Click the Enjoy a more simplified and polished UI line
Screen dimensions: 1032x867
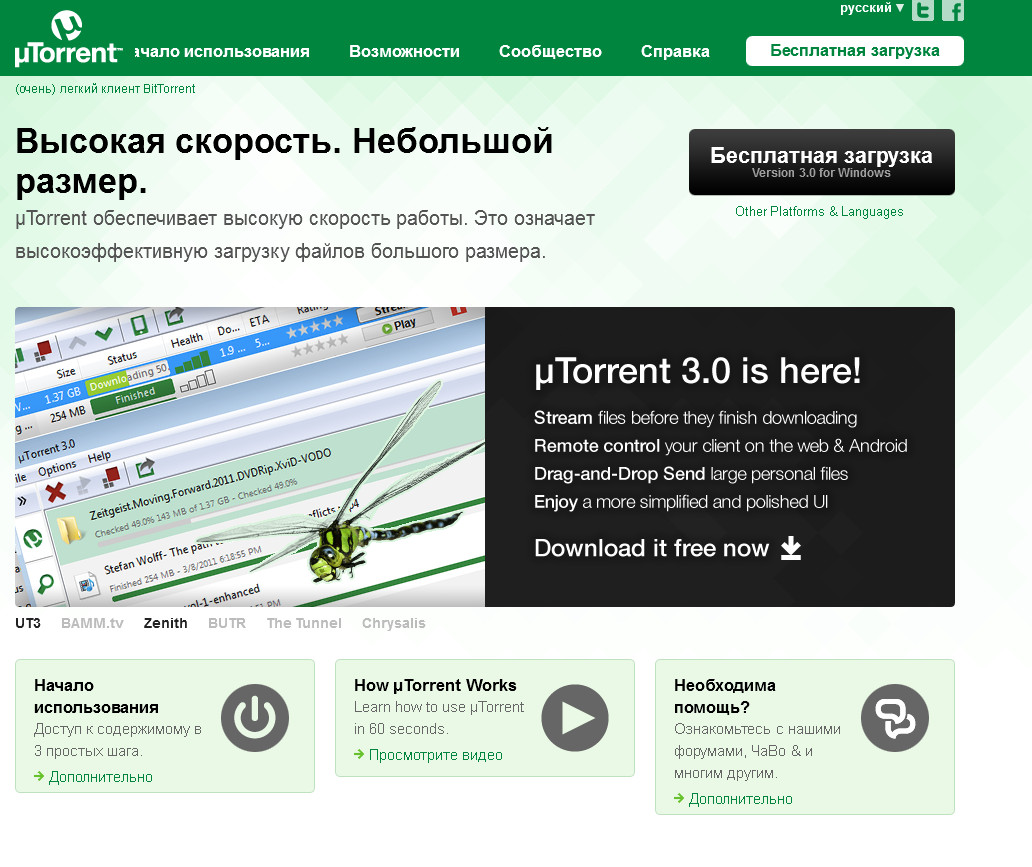pyautogui.click(x=681, y=502)
